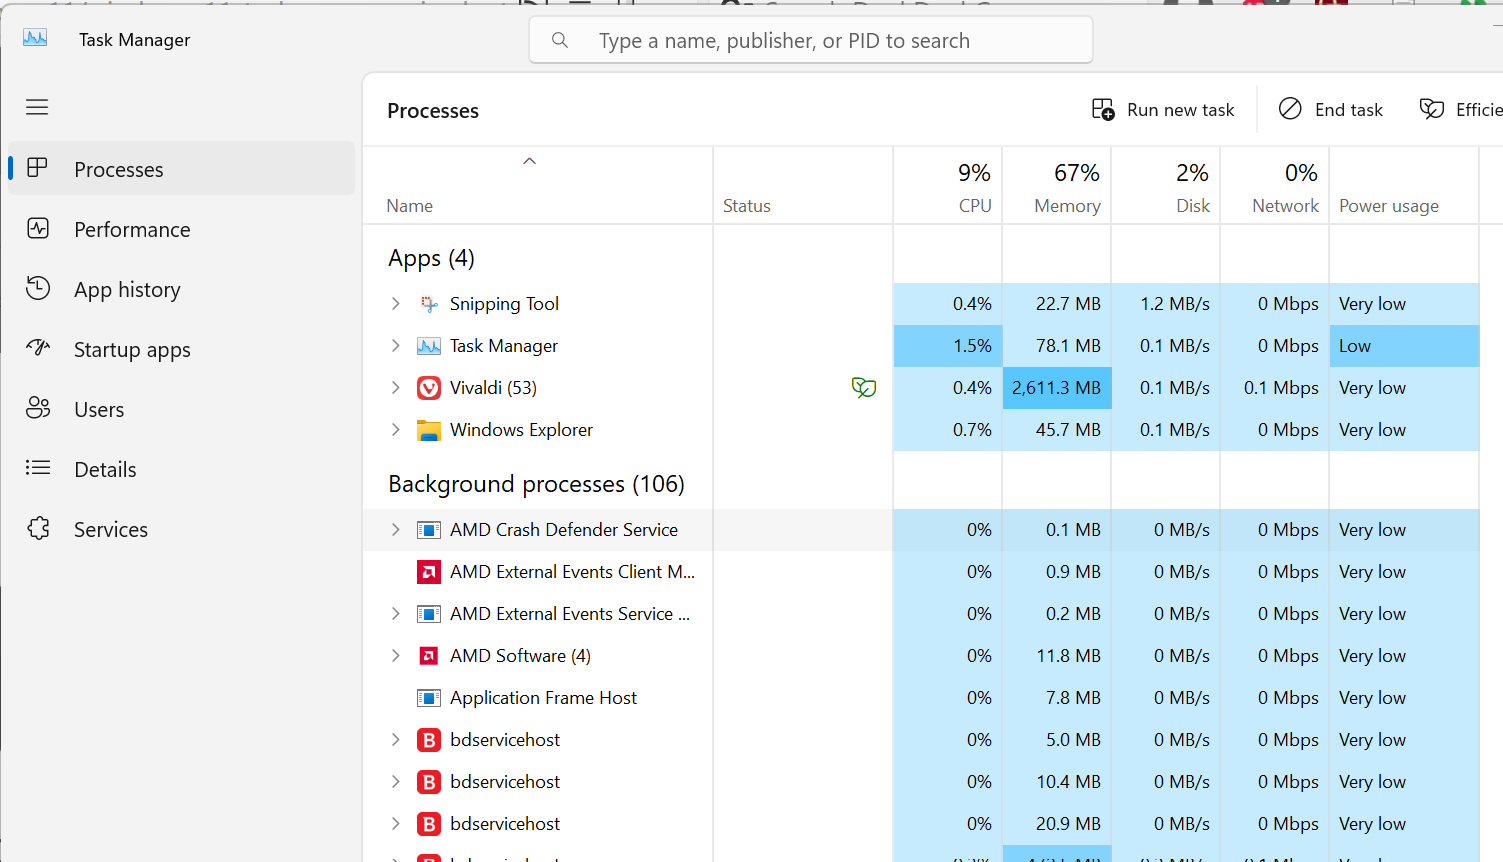Click the Users sidebar icon
The height and width of the screenshot is (862, 1503).
38,408
